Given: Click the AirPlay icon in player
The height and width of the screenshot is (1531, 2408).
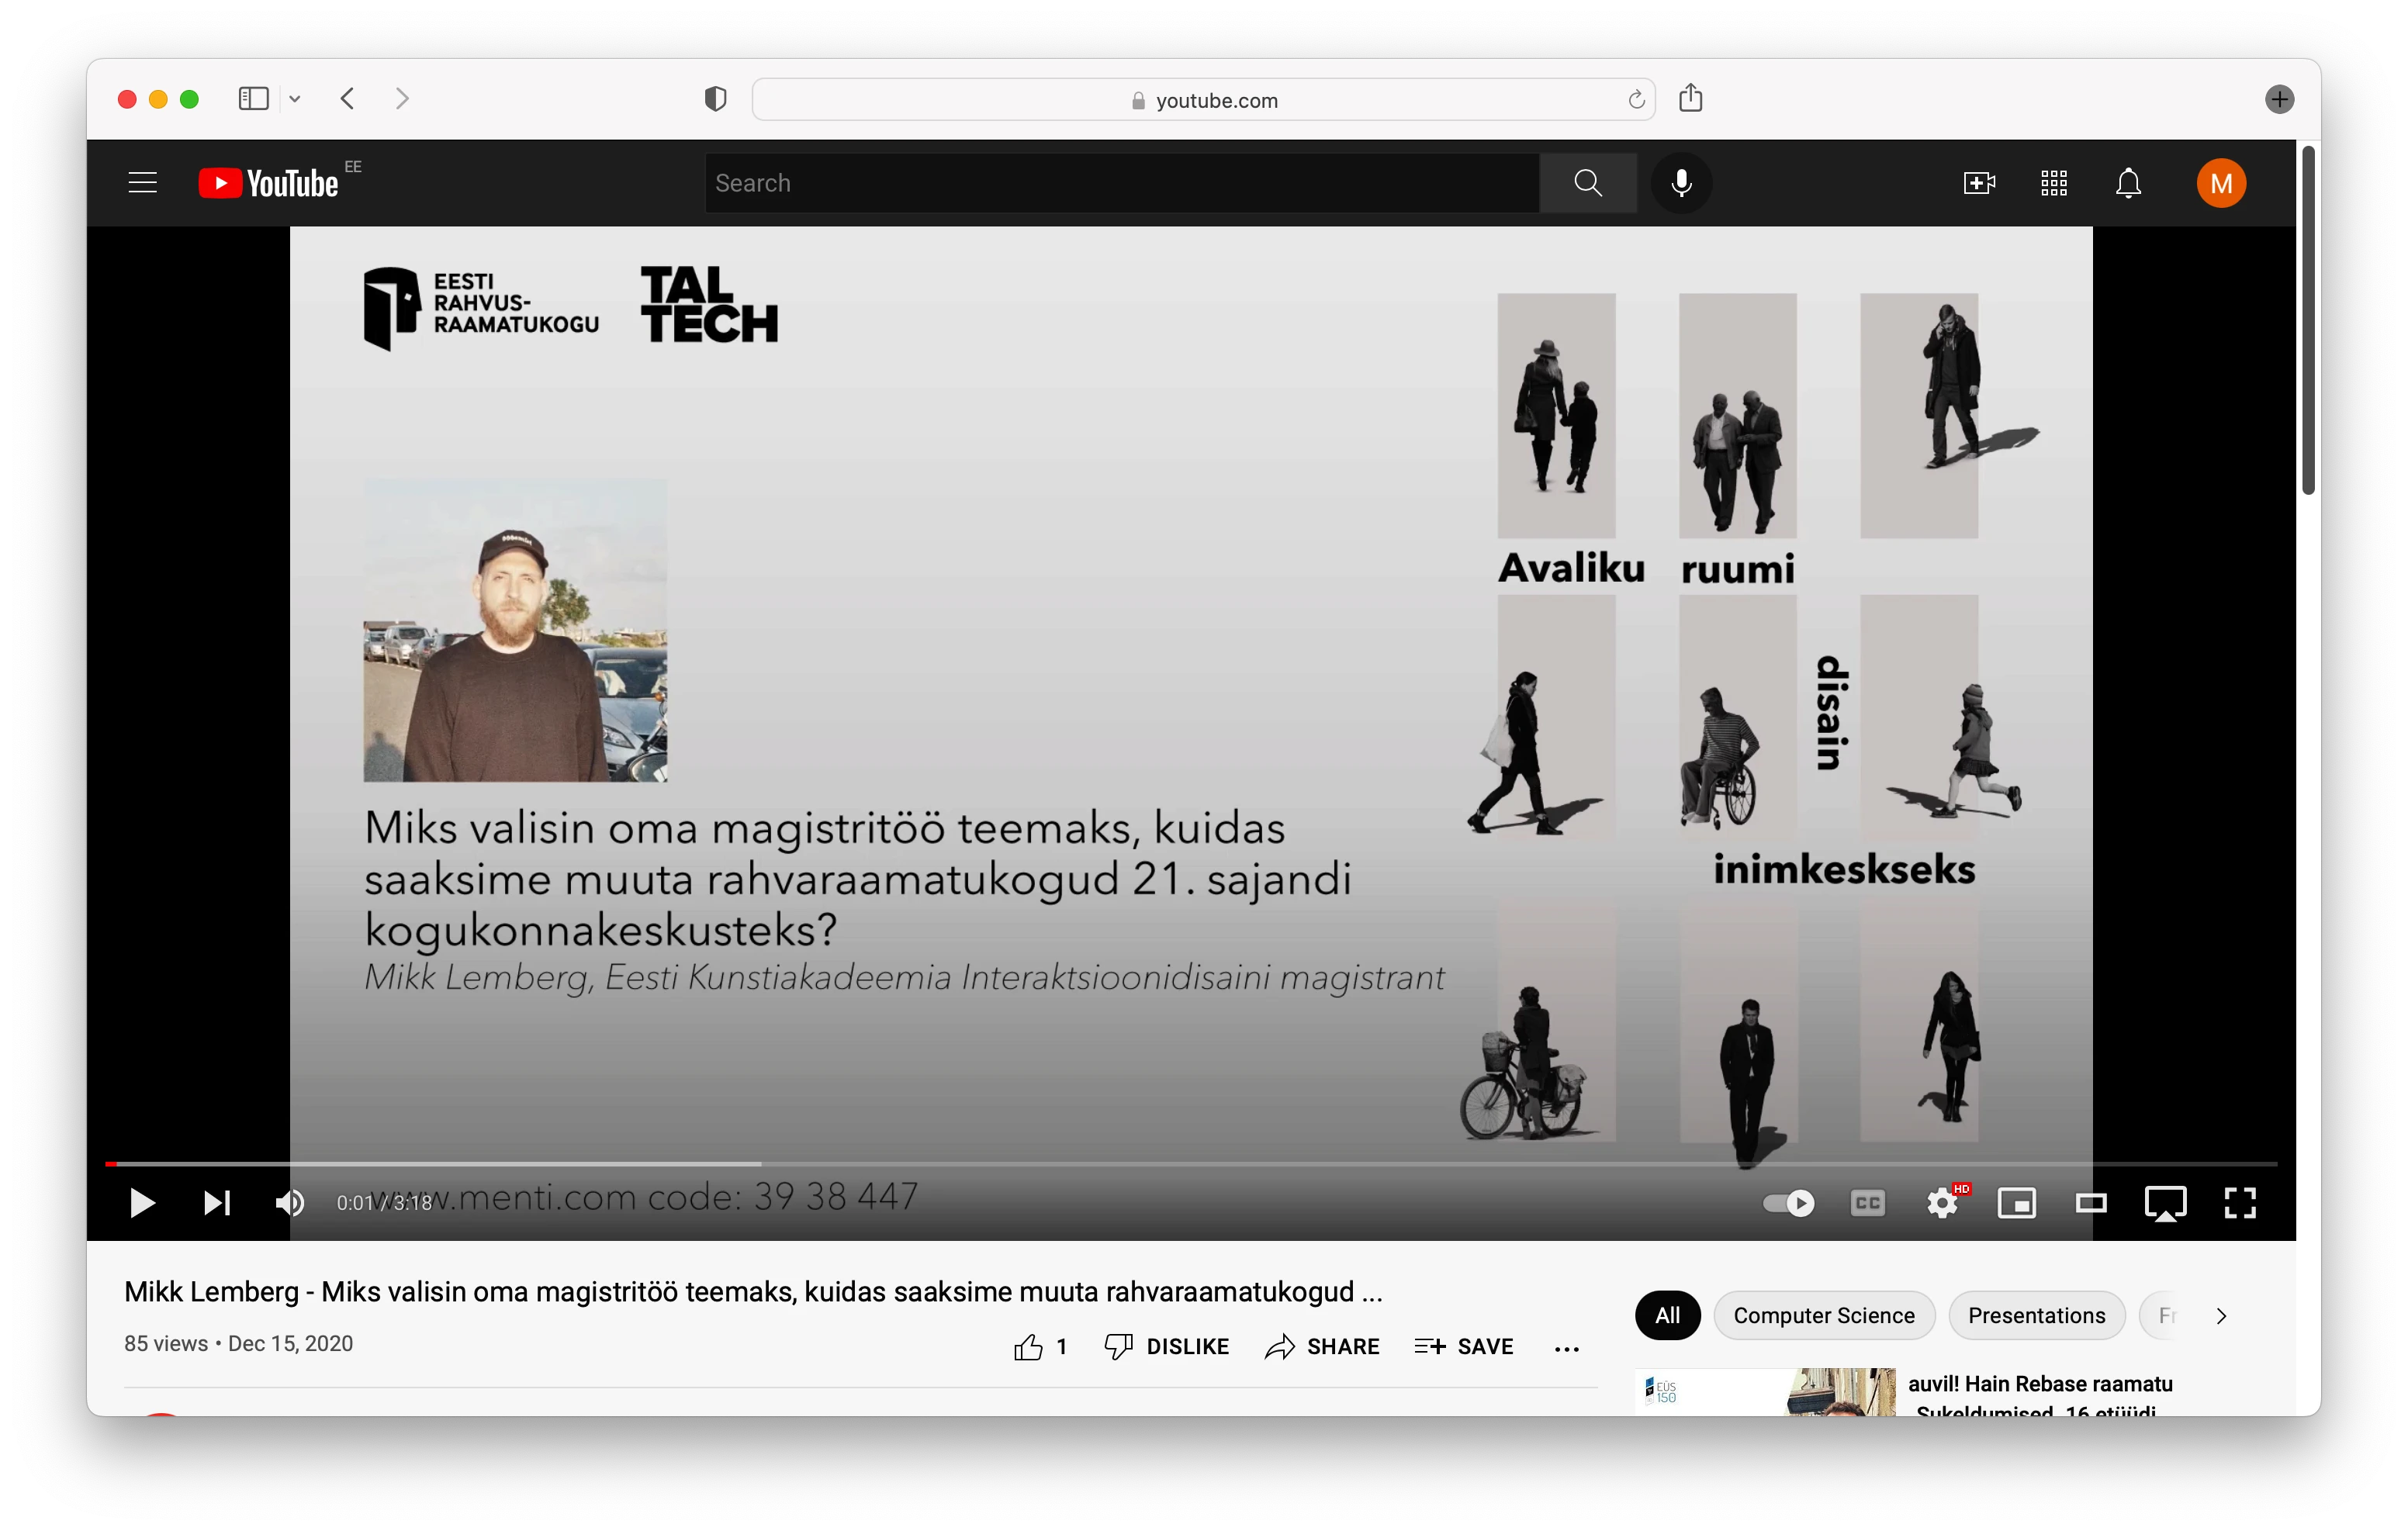Looking at the screenshot, I should tap(2165, 1202).
